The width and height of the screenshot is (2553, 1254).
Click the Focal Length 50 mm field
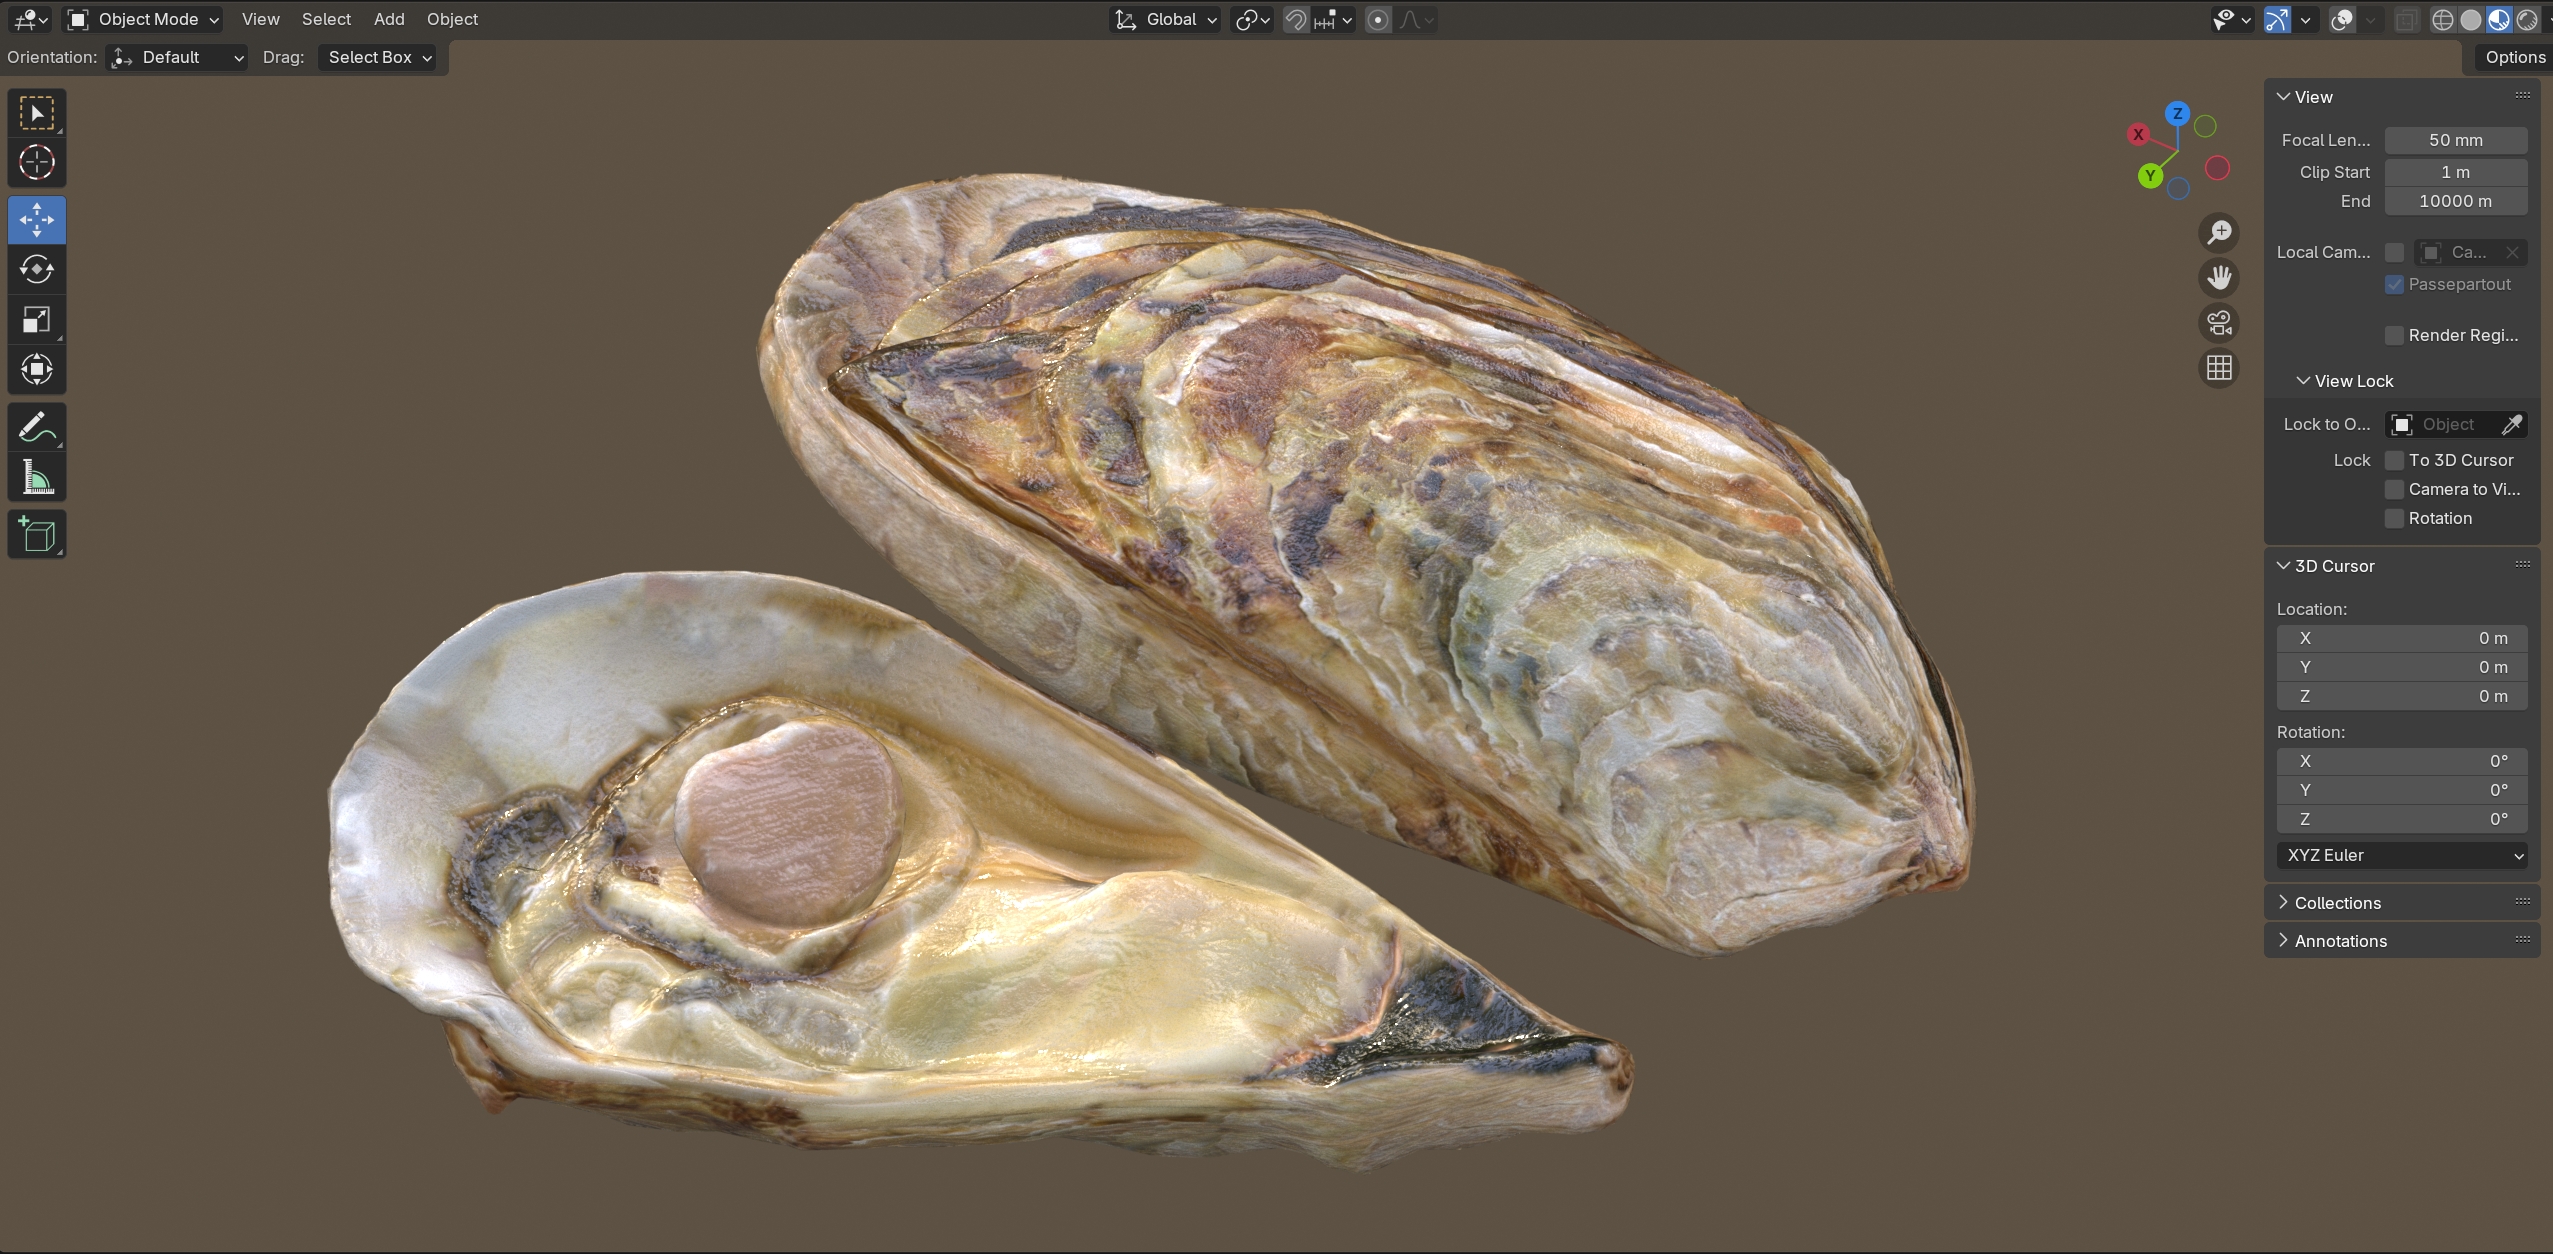(2455, 140)
